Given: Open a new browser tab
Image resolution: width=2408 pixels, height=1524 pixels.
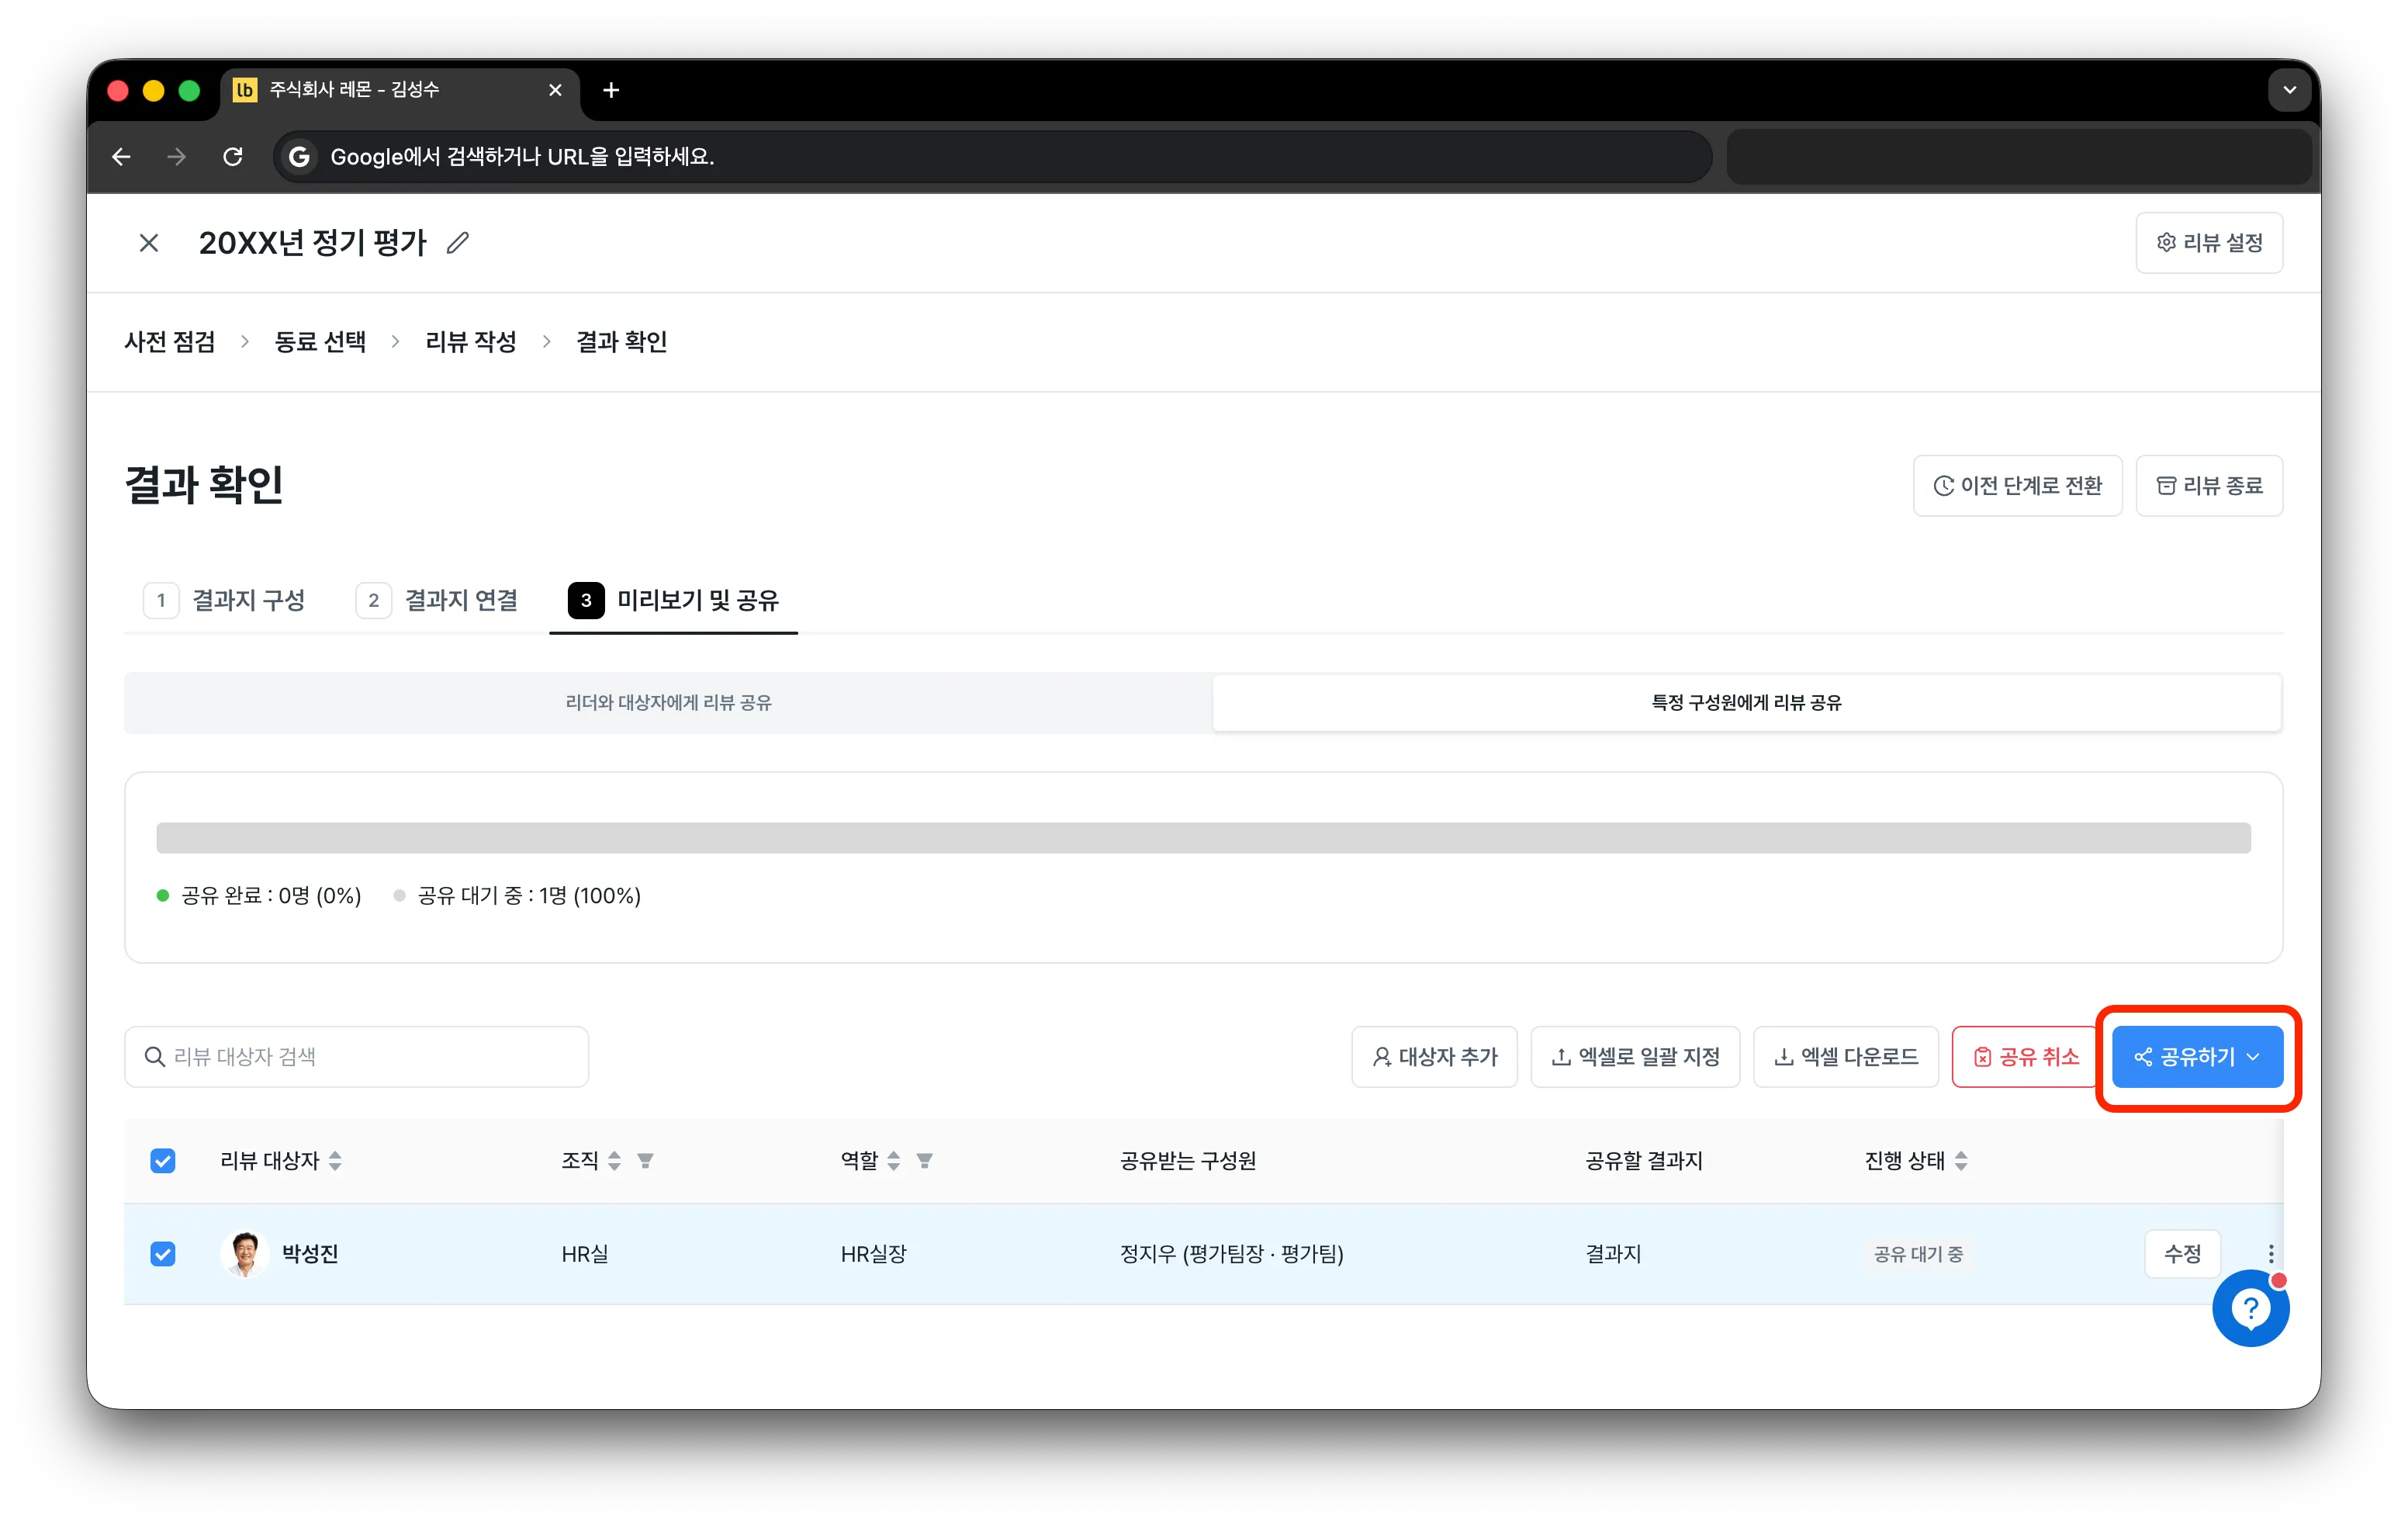Looking at the screenshot, I should tap(611, 90).
